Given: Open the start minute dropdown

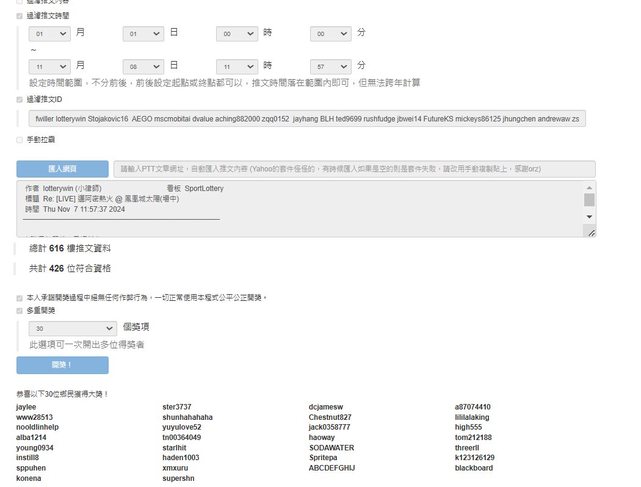Looking at the screenshot, I should click(330, 33).
